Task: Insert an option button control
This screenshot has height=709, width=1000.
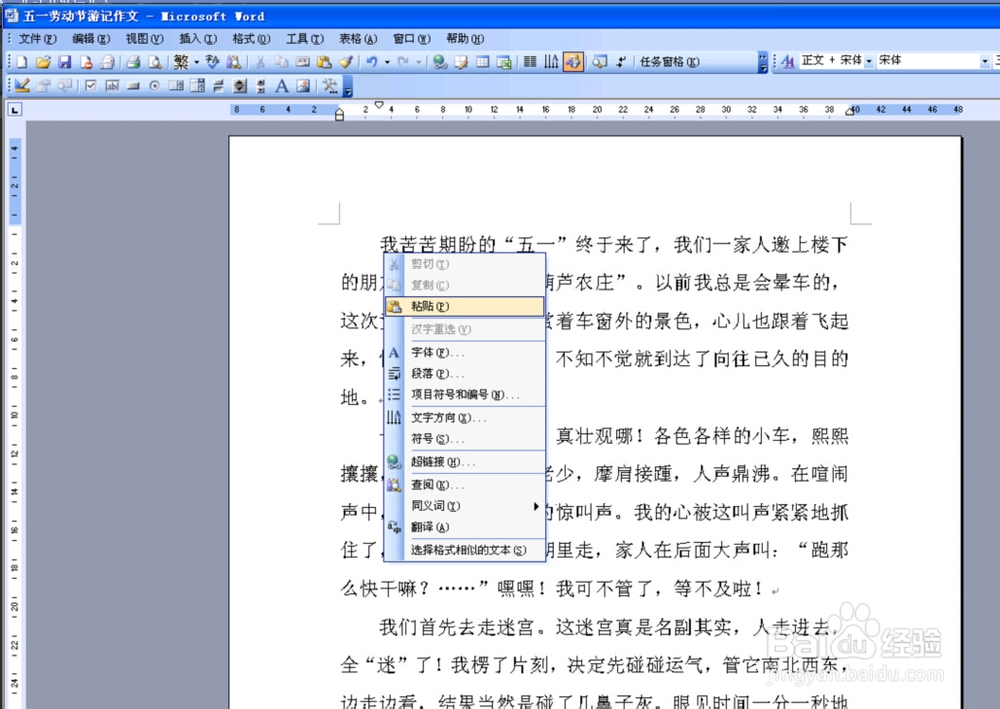Action: [155, 84]
